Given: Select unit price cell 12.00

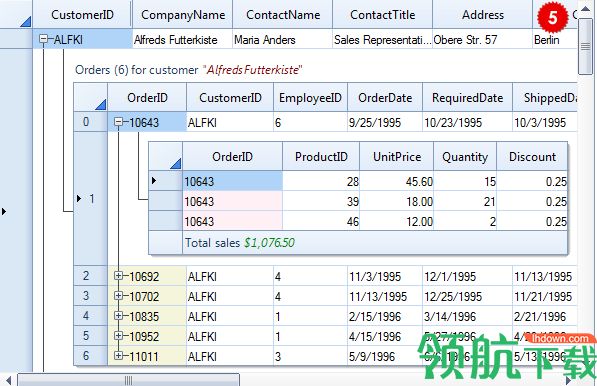Looking at the screenshot, I should (x=397, y=221).
